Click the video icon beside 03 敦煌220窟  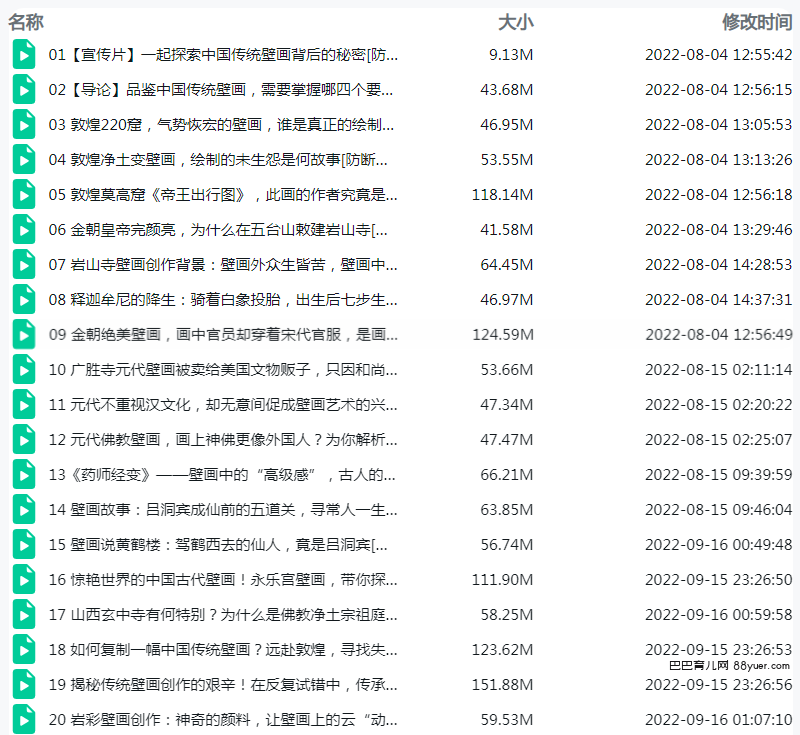(x=23, y=125)
